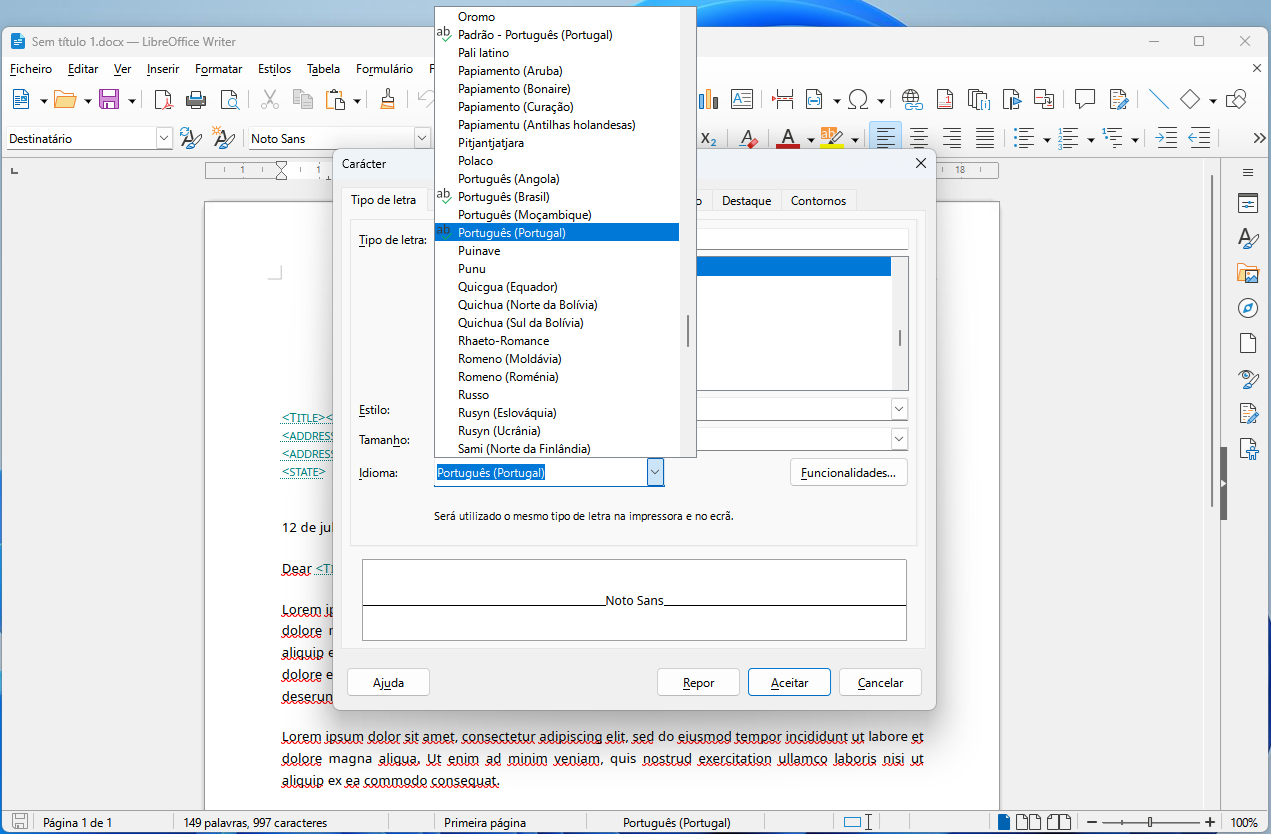Screen dimensions: 1271x834
Task: Click the Repor button
Action: (698, 683)
